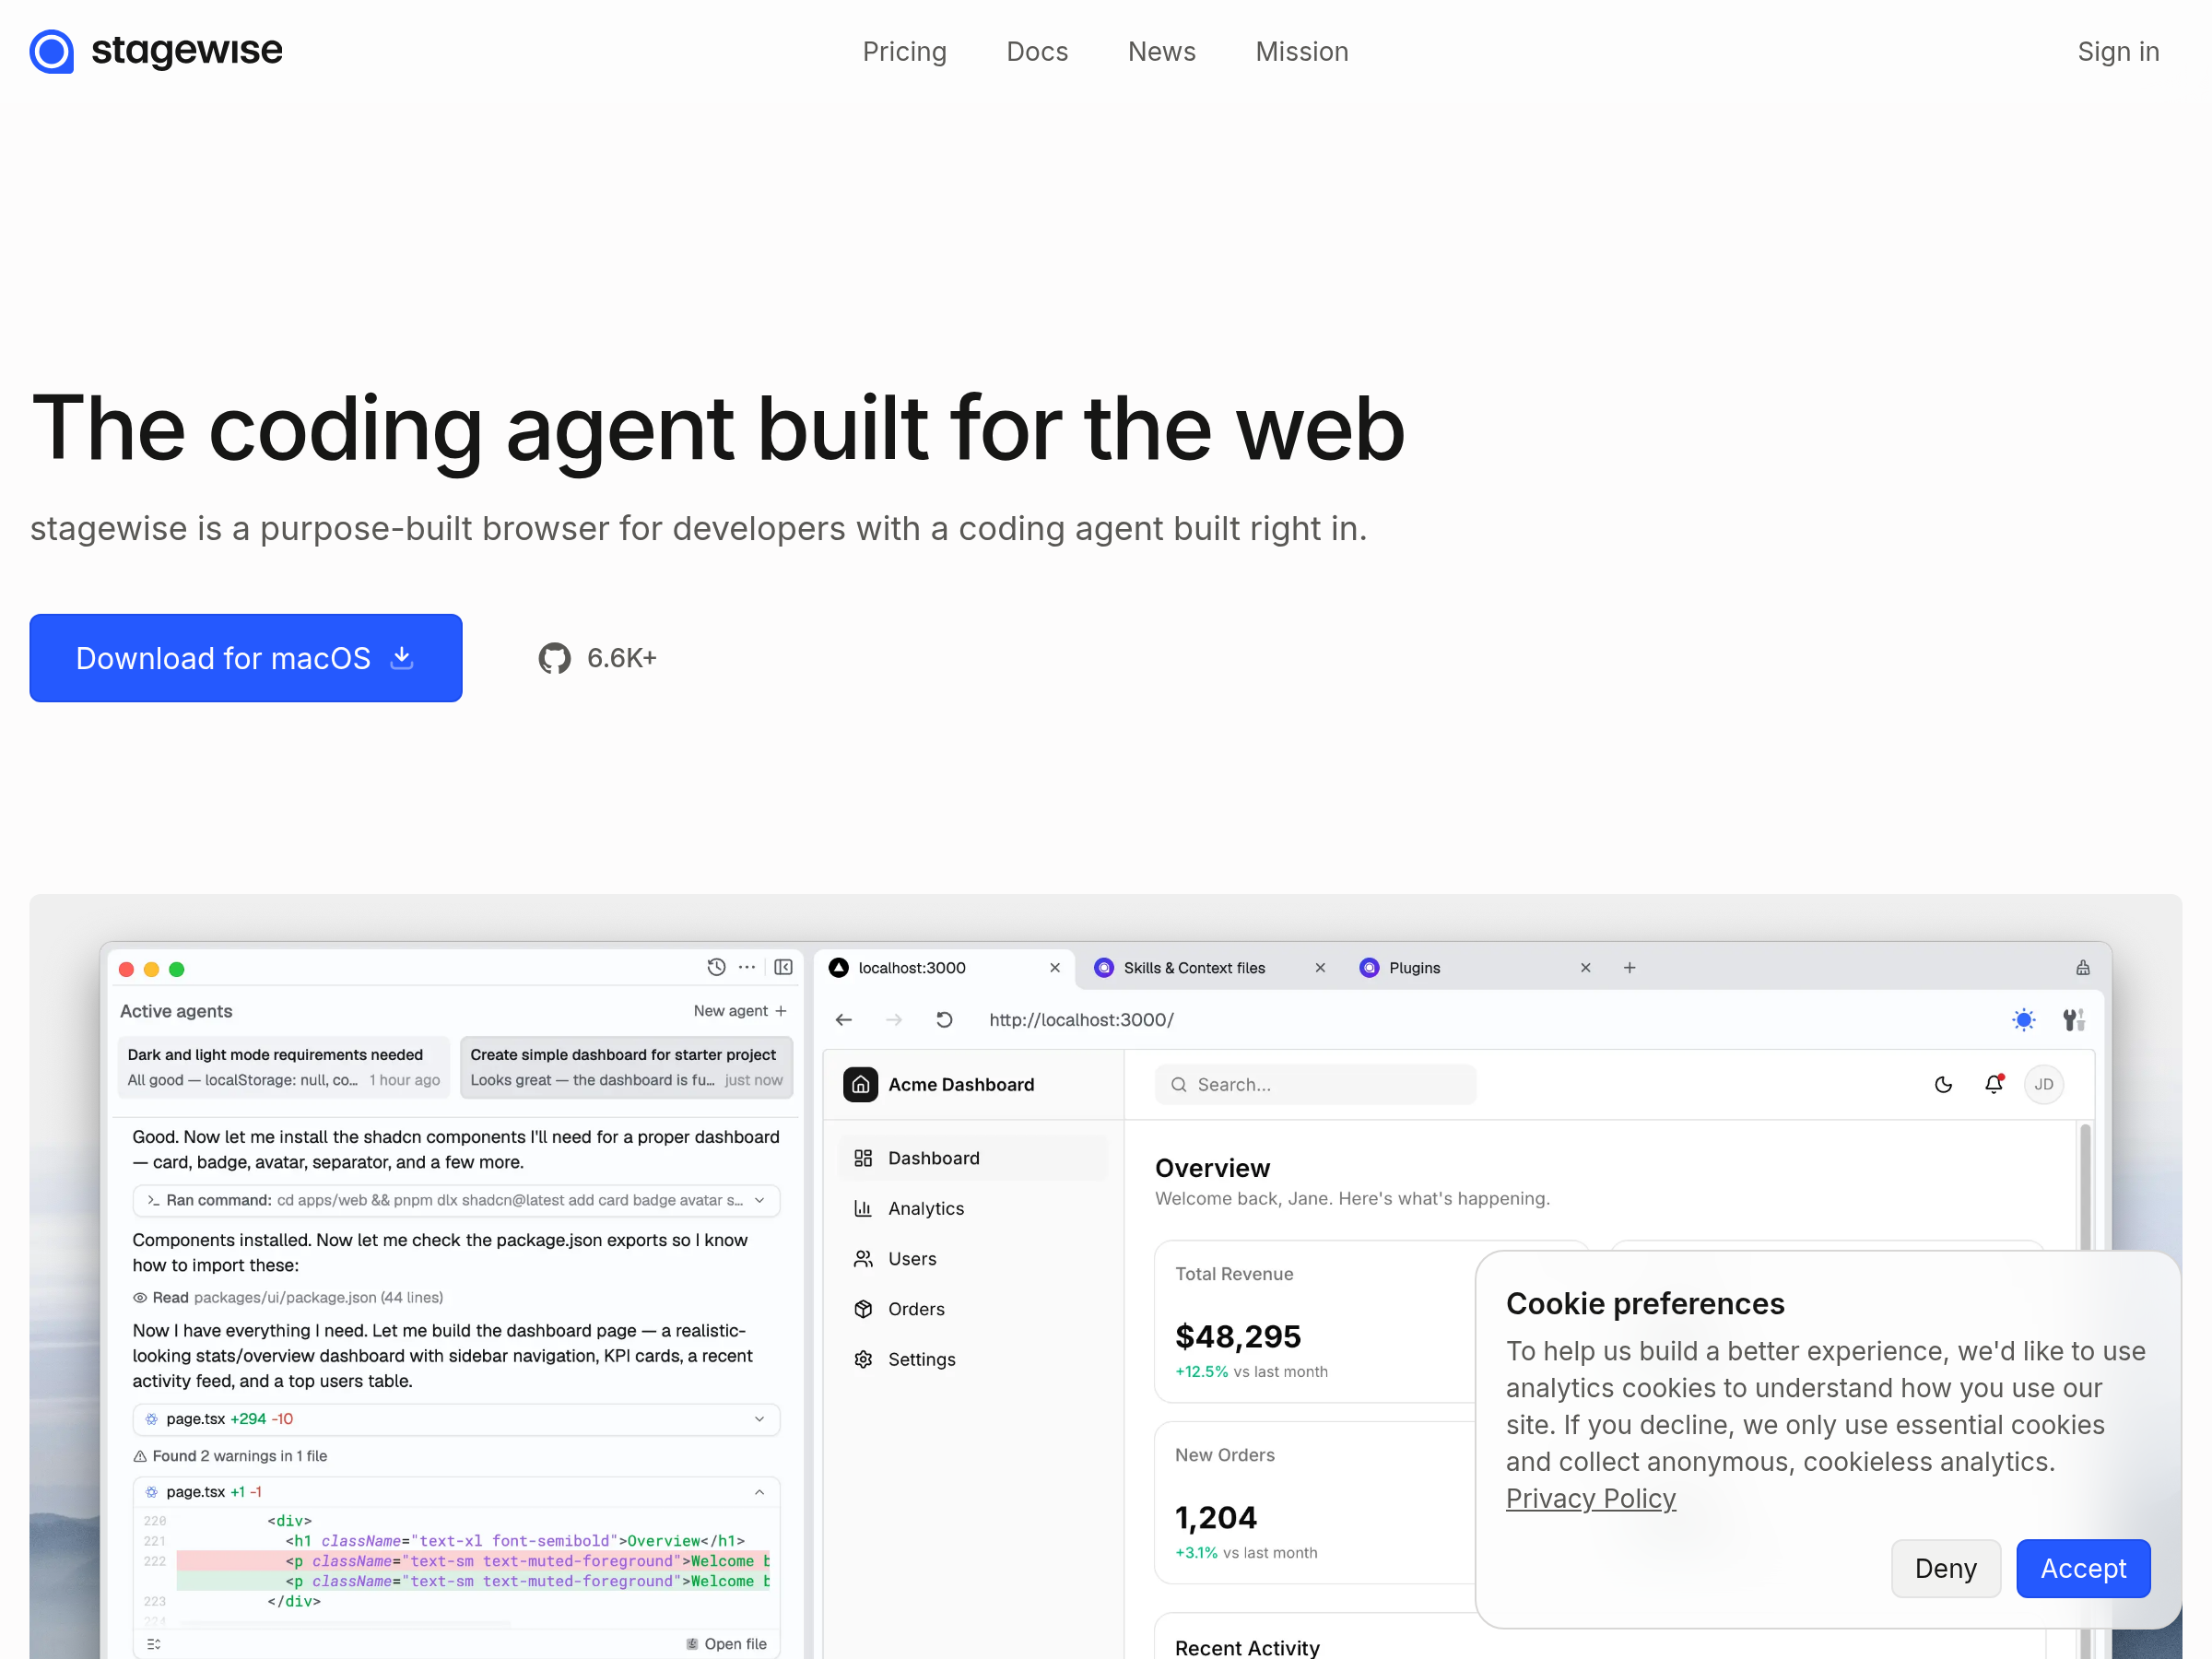Accept cookie preferences

(2082, 1568)
